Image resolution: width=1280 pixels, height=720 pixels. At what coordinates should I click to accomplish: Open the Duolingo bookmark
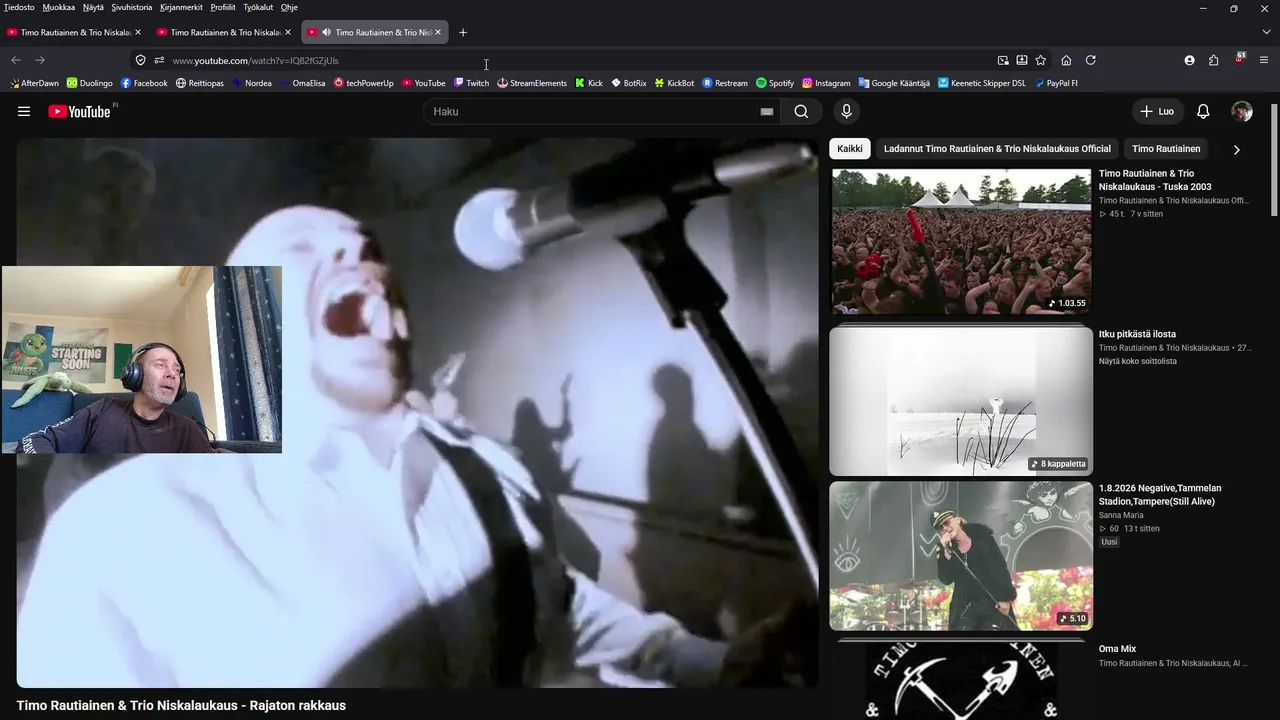[89, 83]
